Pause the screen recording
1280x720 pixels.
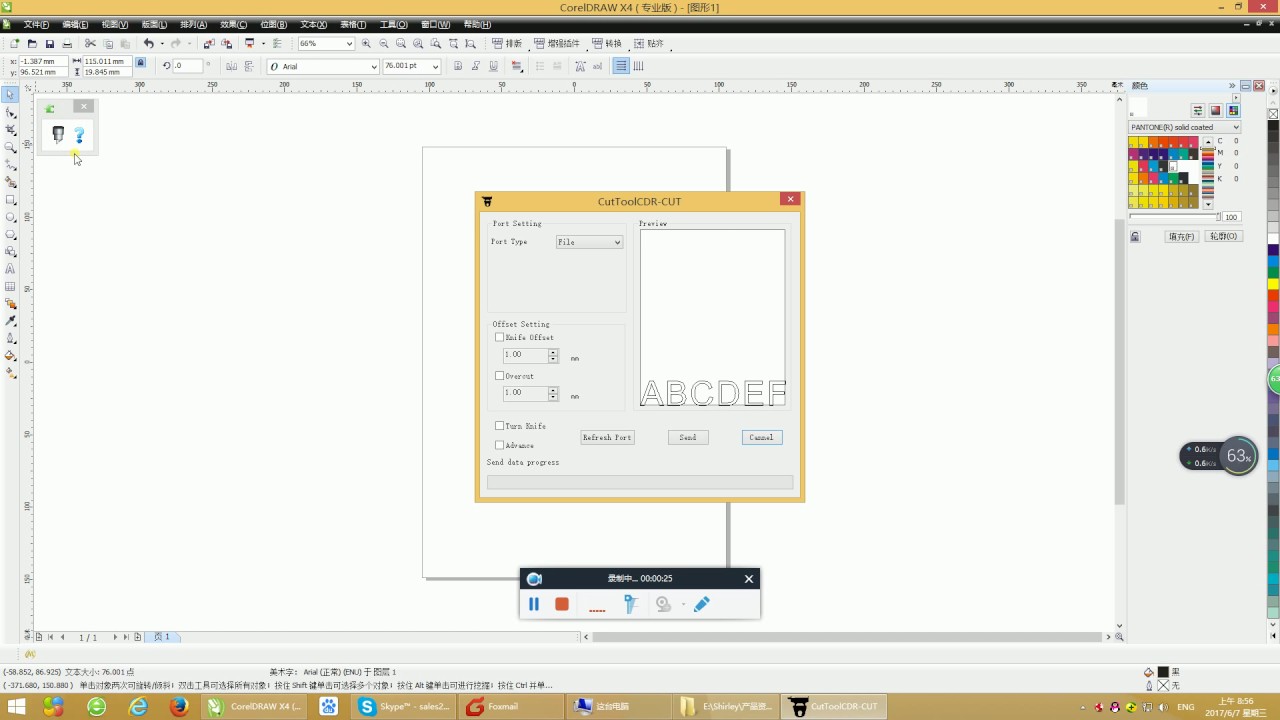click(x=534, y=604)
